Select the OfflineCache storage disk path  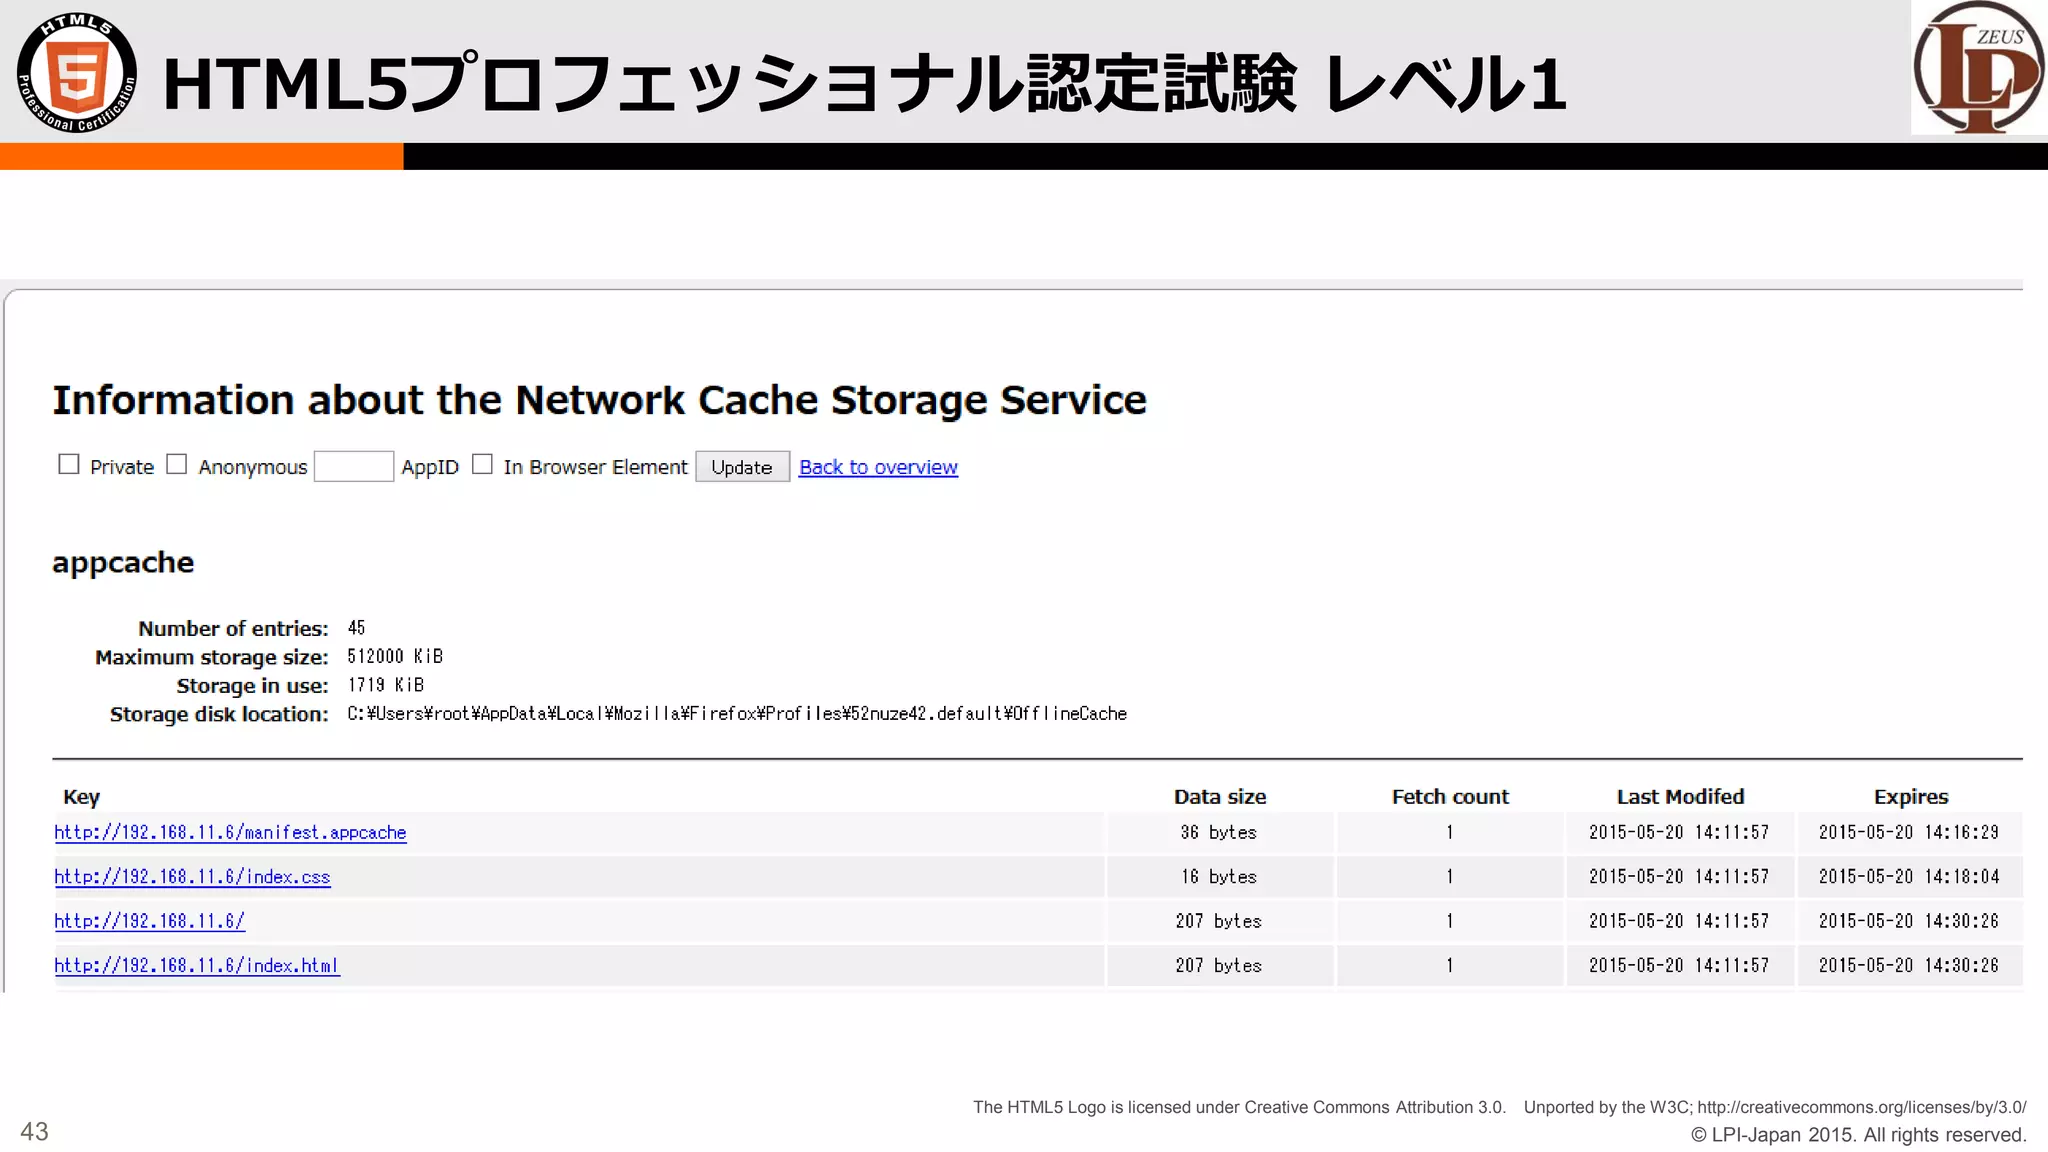[737, 714]
